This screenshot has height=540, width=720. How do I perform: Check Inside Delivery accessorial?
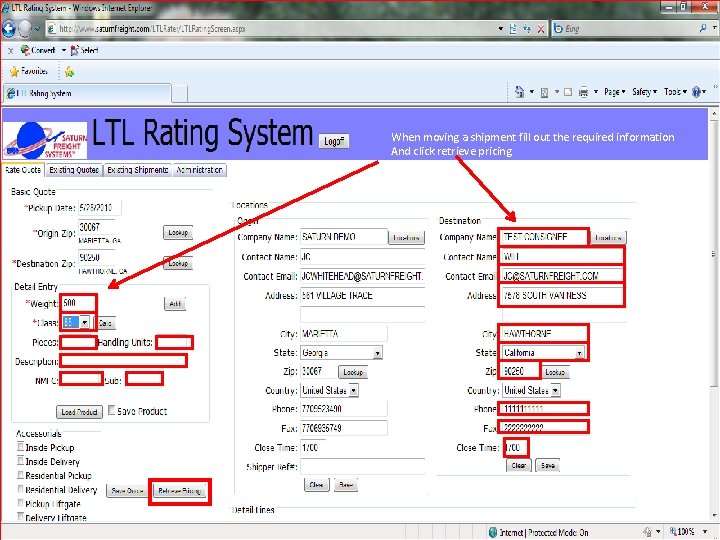[21, 461]
